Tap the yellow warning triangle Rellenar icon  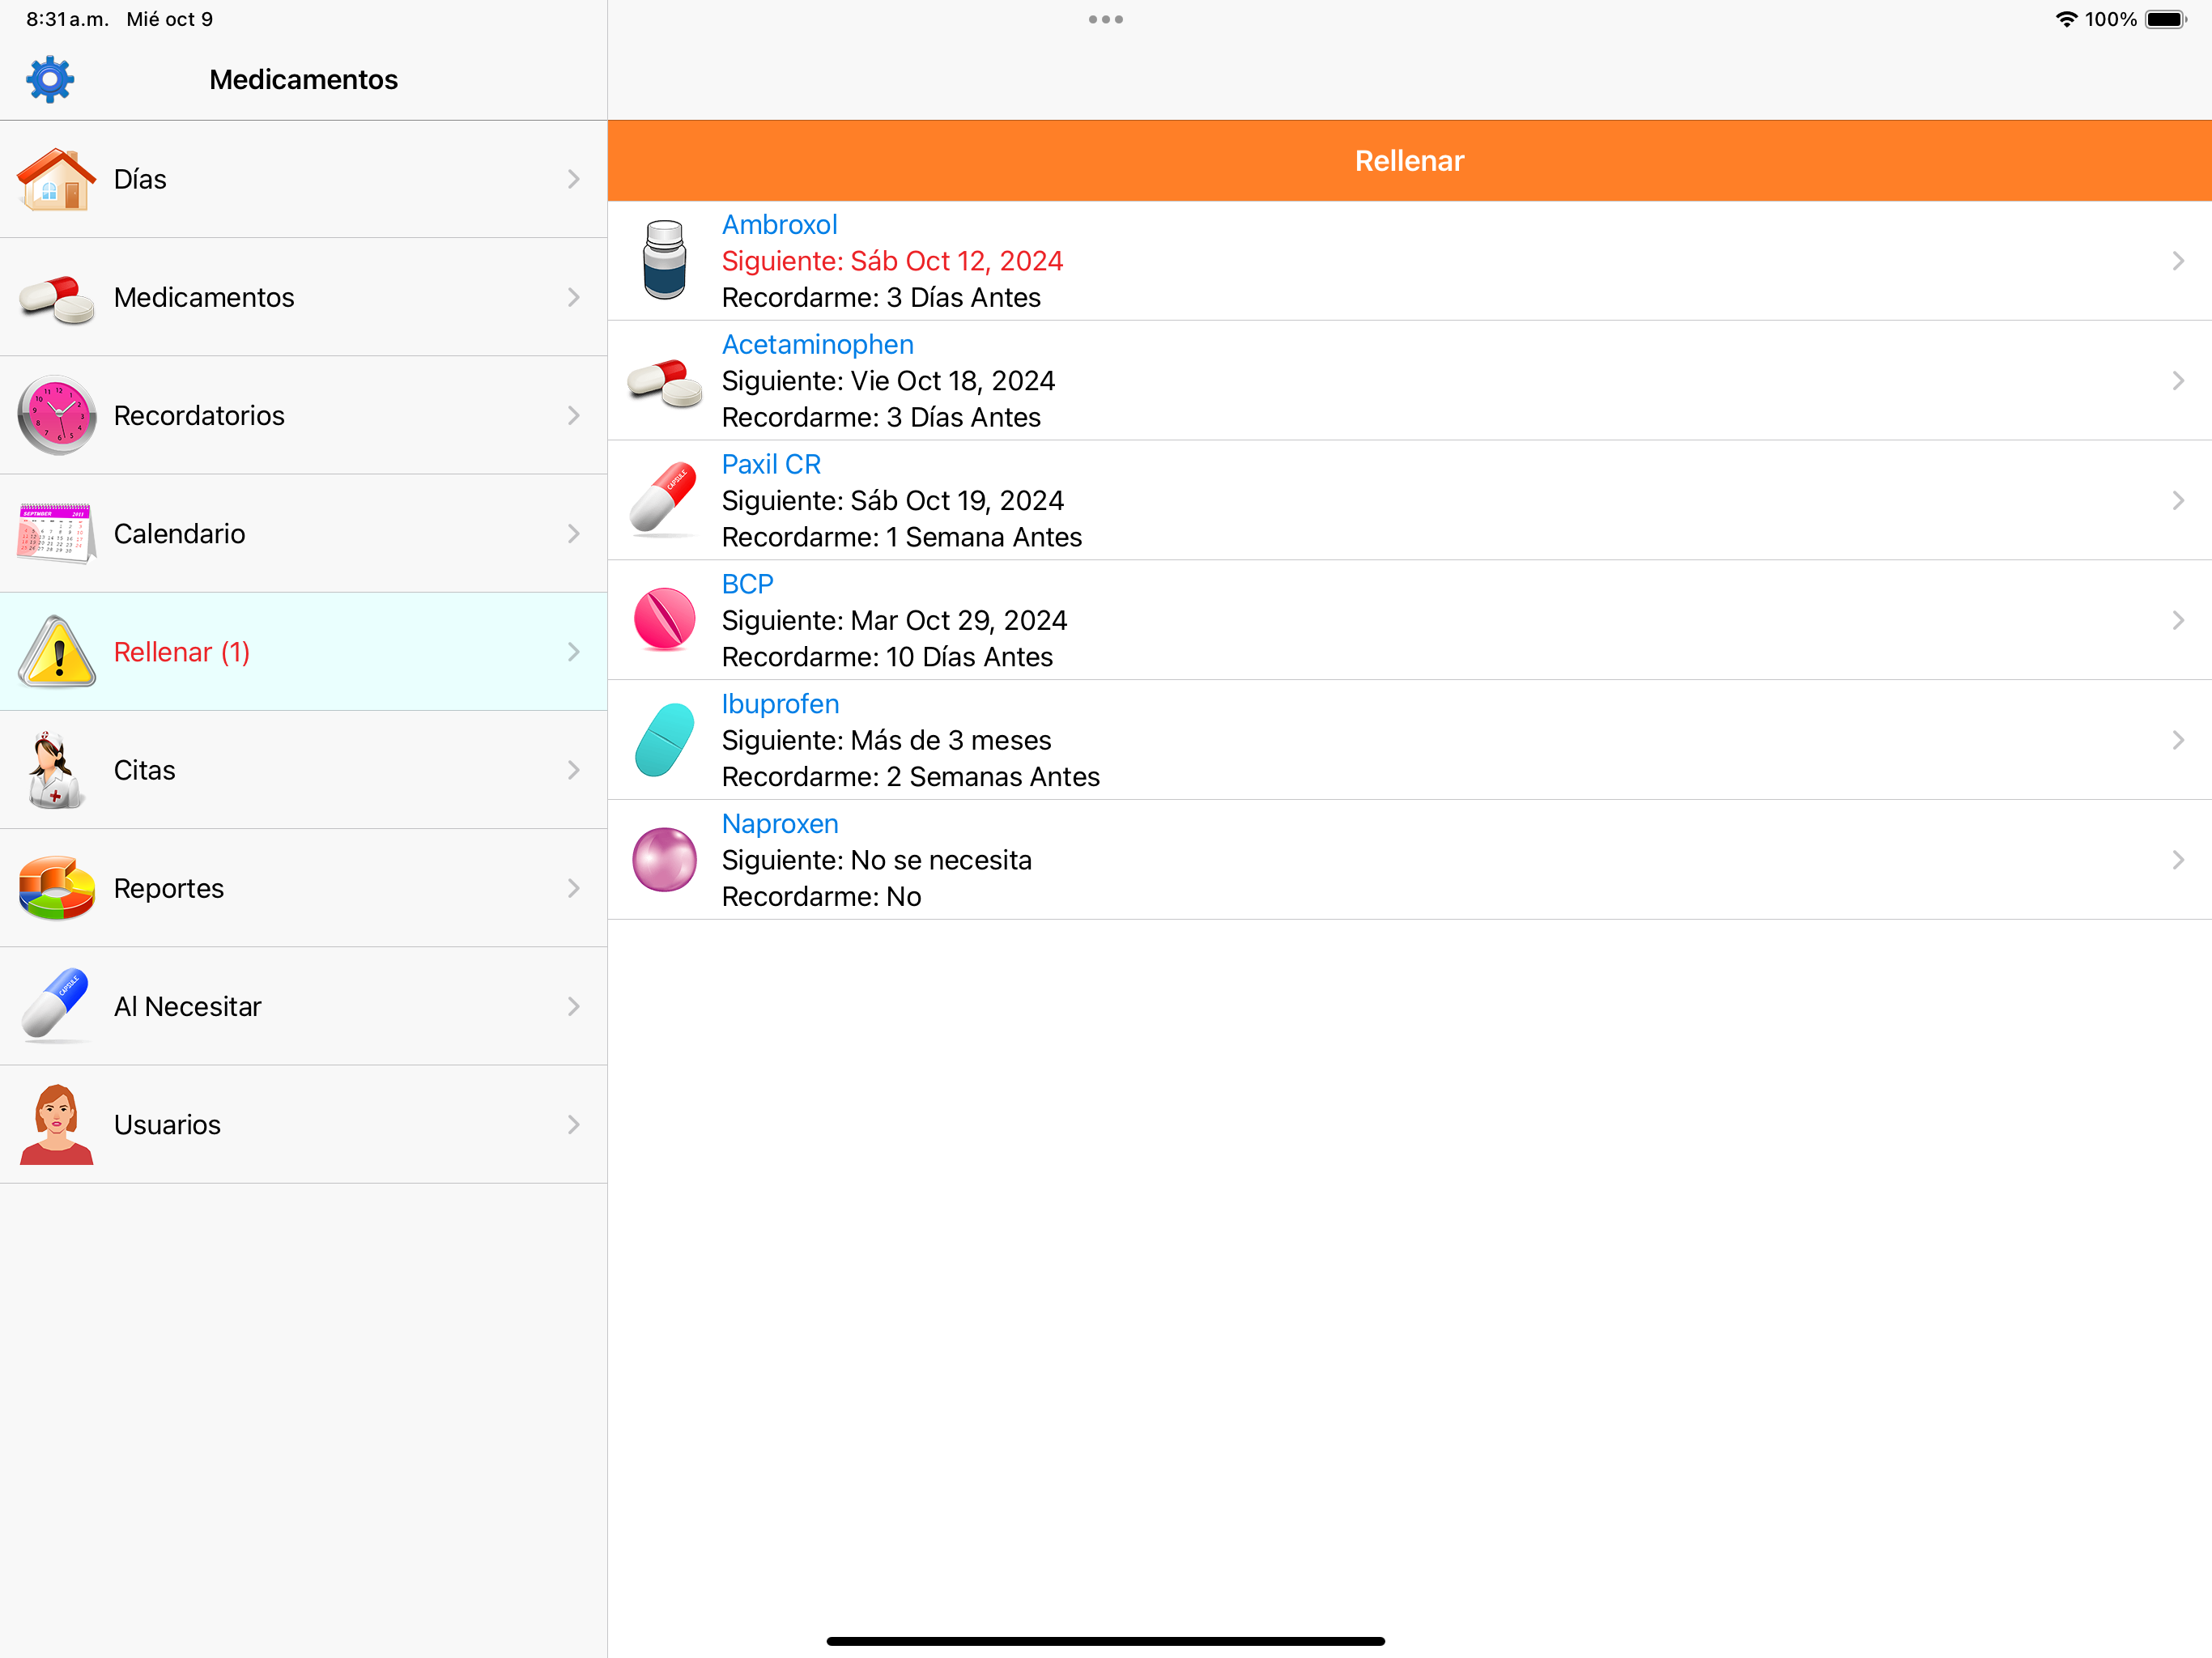tap(56, 652)
